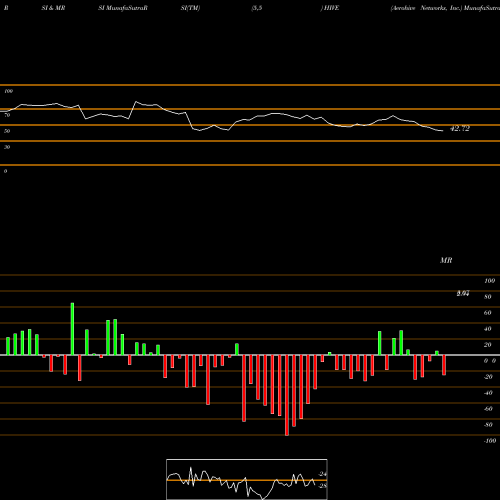
Task: Click the 'HIVE' ticker symbol text
Action: [x=331, y=8]
